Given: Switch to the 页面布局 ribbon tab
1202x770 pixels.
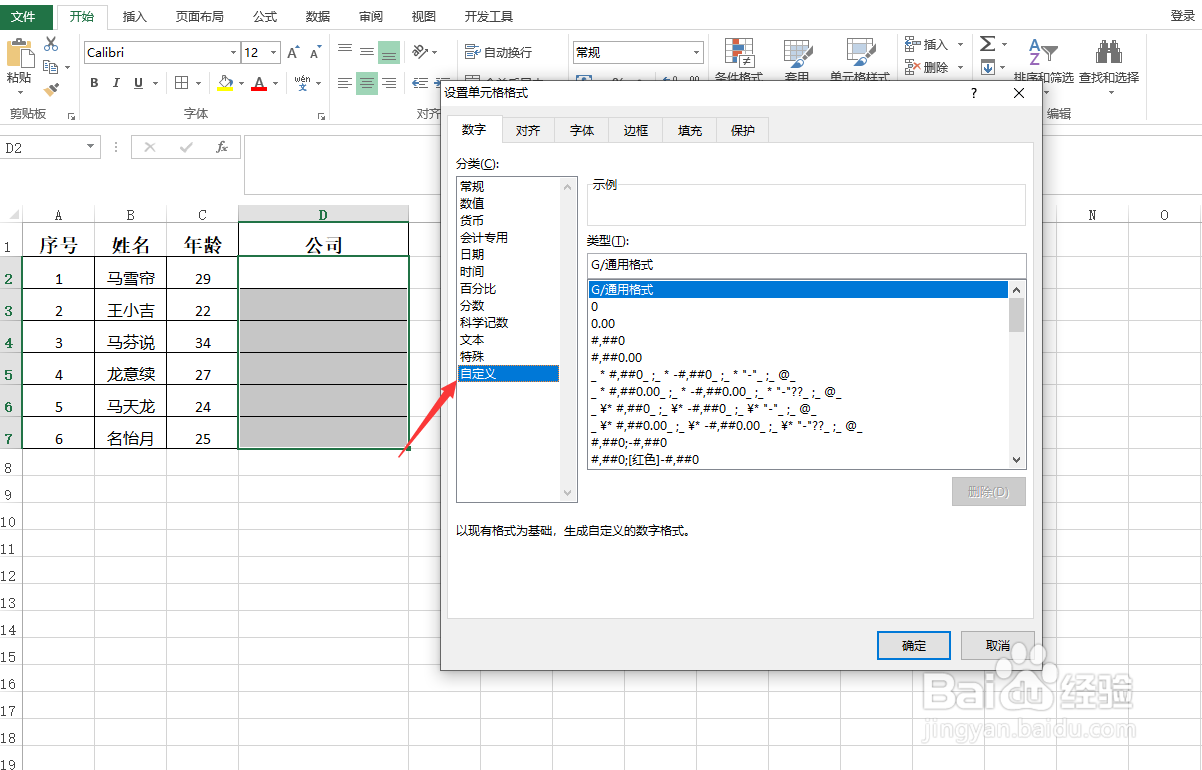Looking at the screenshot, I should click(x=199, y=16).
